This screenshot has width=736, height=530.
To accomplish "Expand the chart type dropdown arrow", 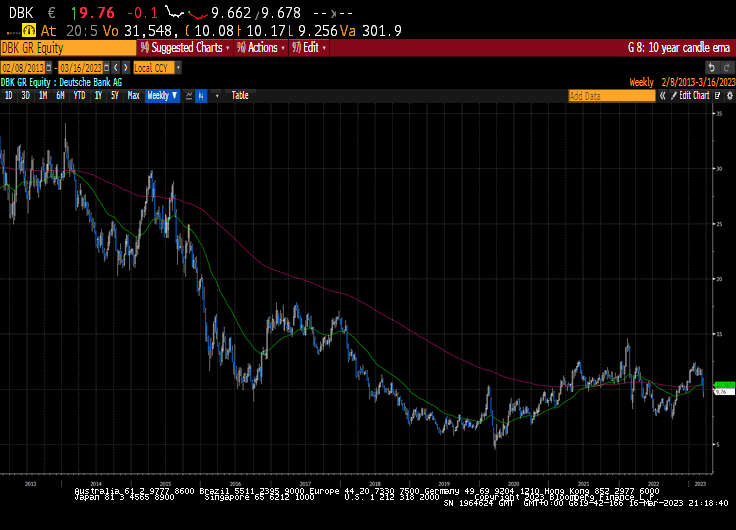I will click(x=217, y=96).
